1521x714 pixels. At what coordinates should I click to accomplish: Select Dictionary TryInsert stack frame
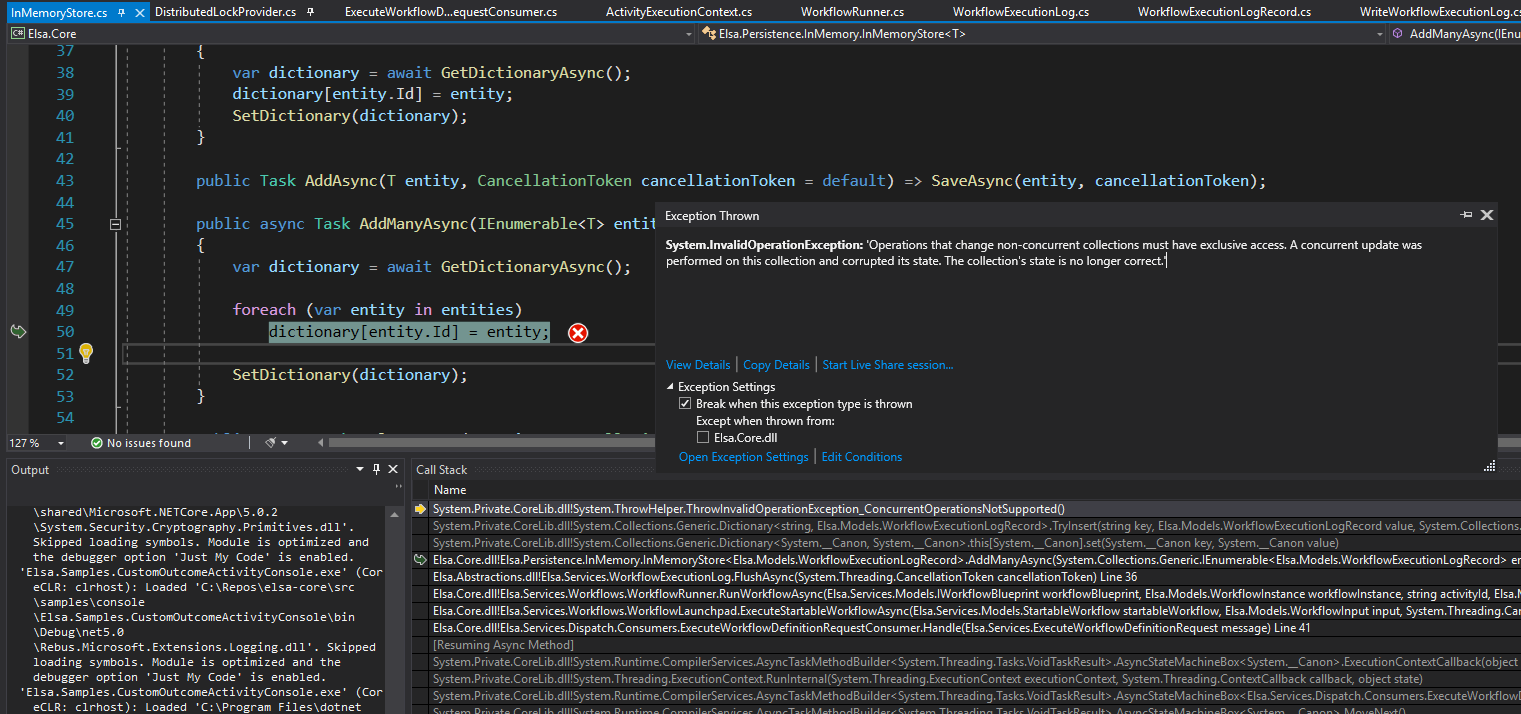click(976, 526)
